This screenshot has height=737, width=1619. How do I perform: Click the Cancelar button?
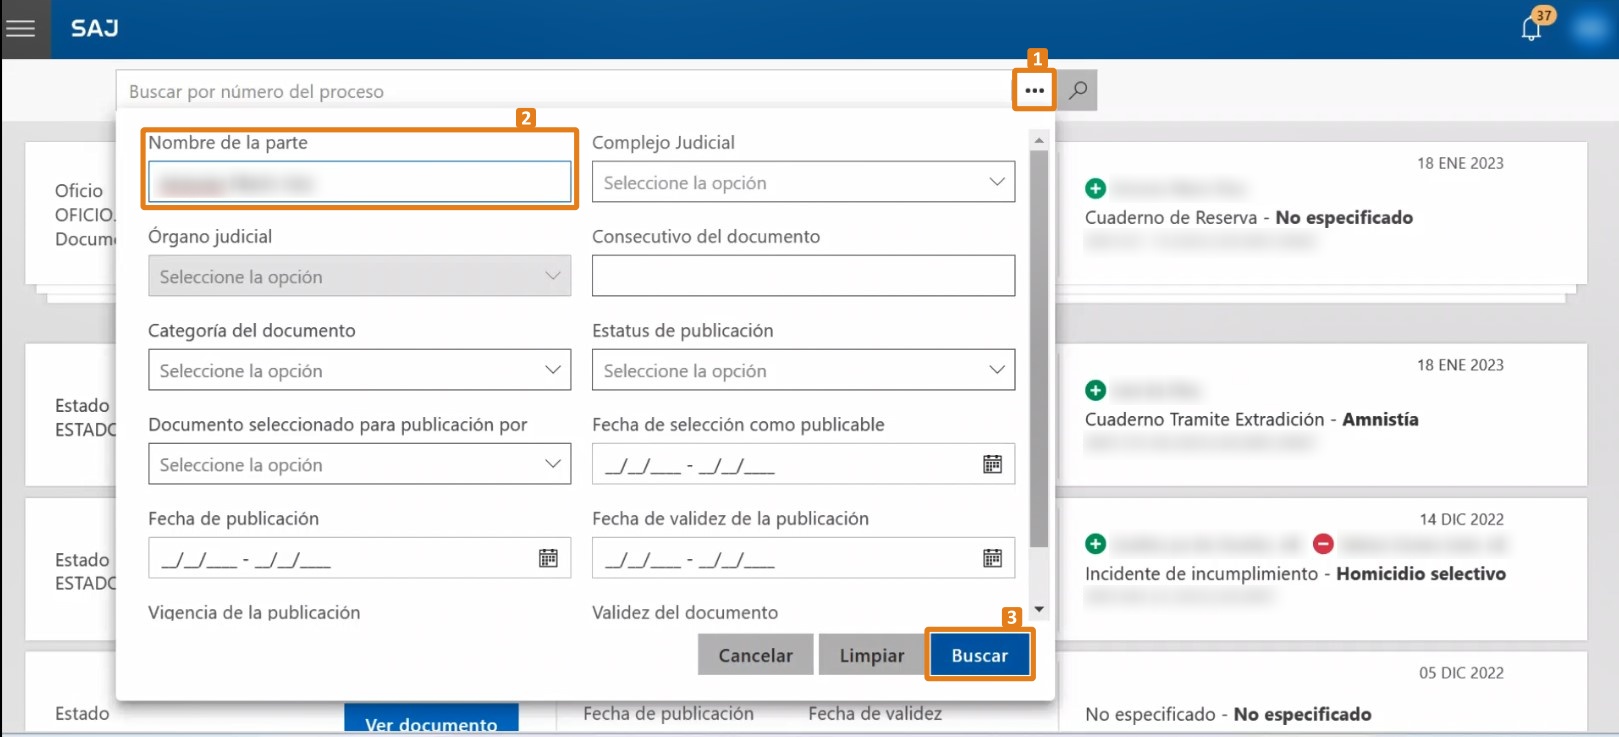755,655
